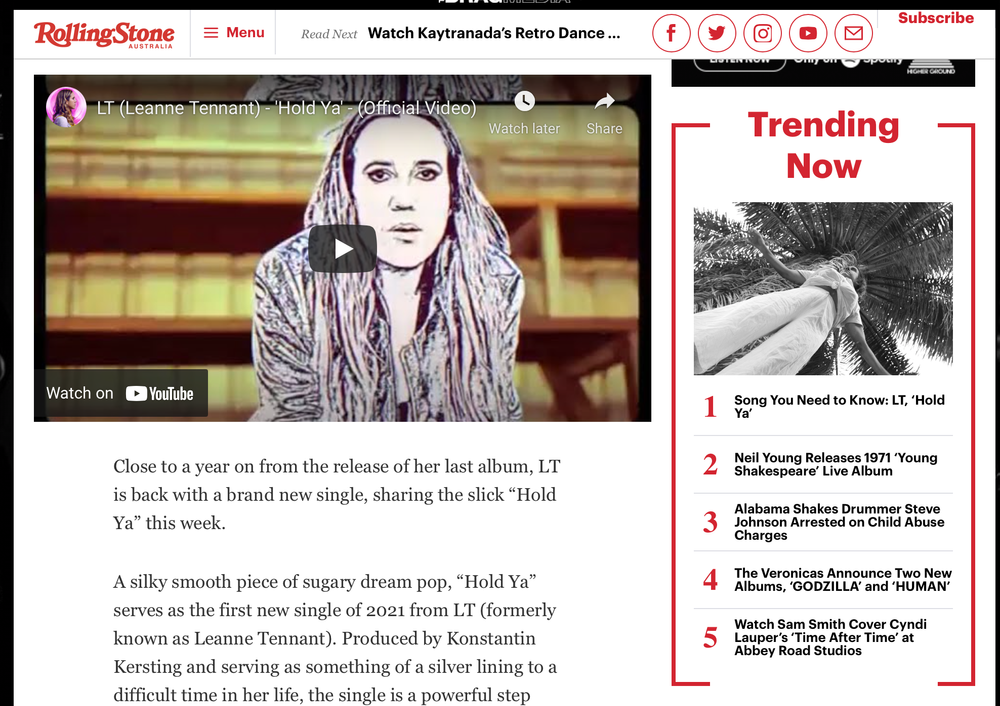Viewport: 1000px width, 706px height.
Task: Open video title 'LT (Leanne Tennant) - Hold Ya'
Action: click(x=286, y=108)
